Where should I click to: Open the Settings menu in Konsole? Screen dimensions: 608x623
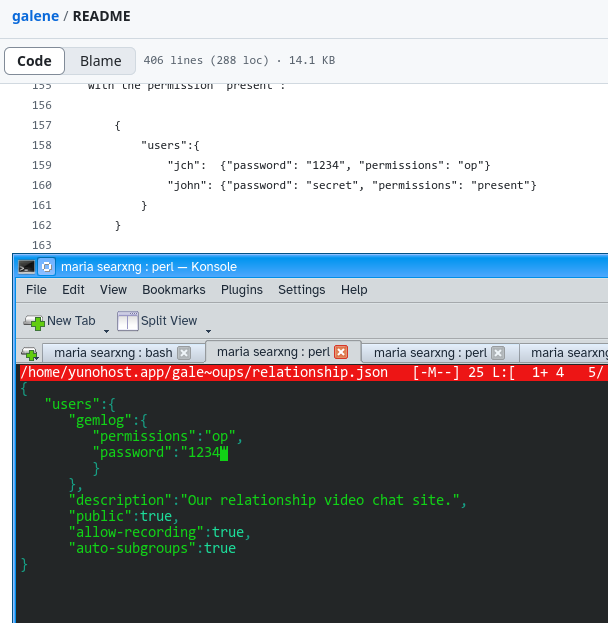pyautogui.click(x=302, y=290)
